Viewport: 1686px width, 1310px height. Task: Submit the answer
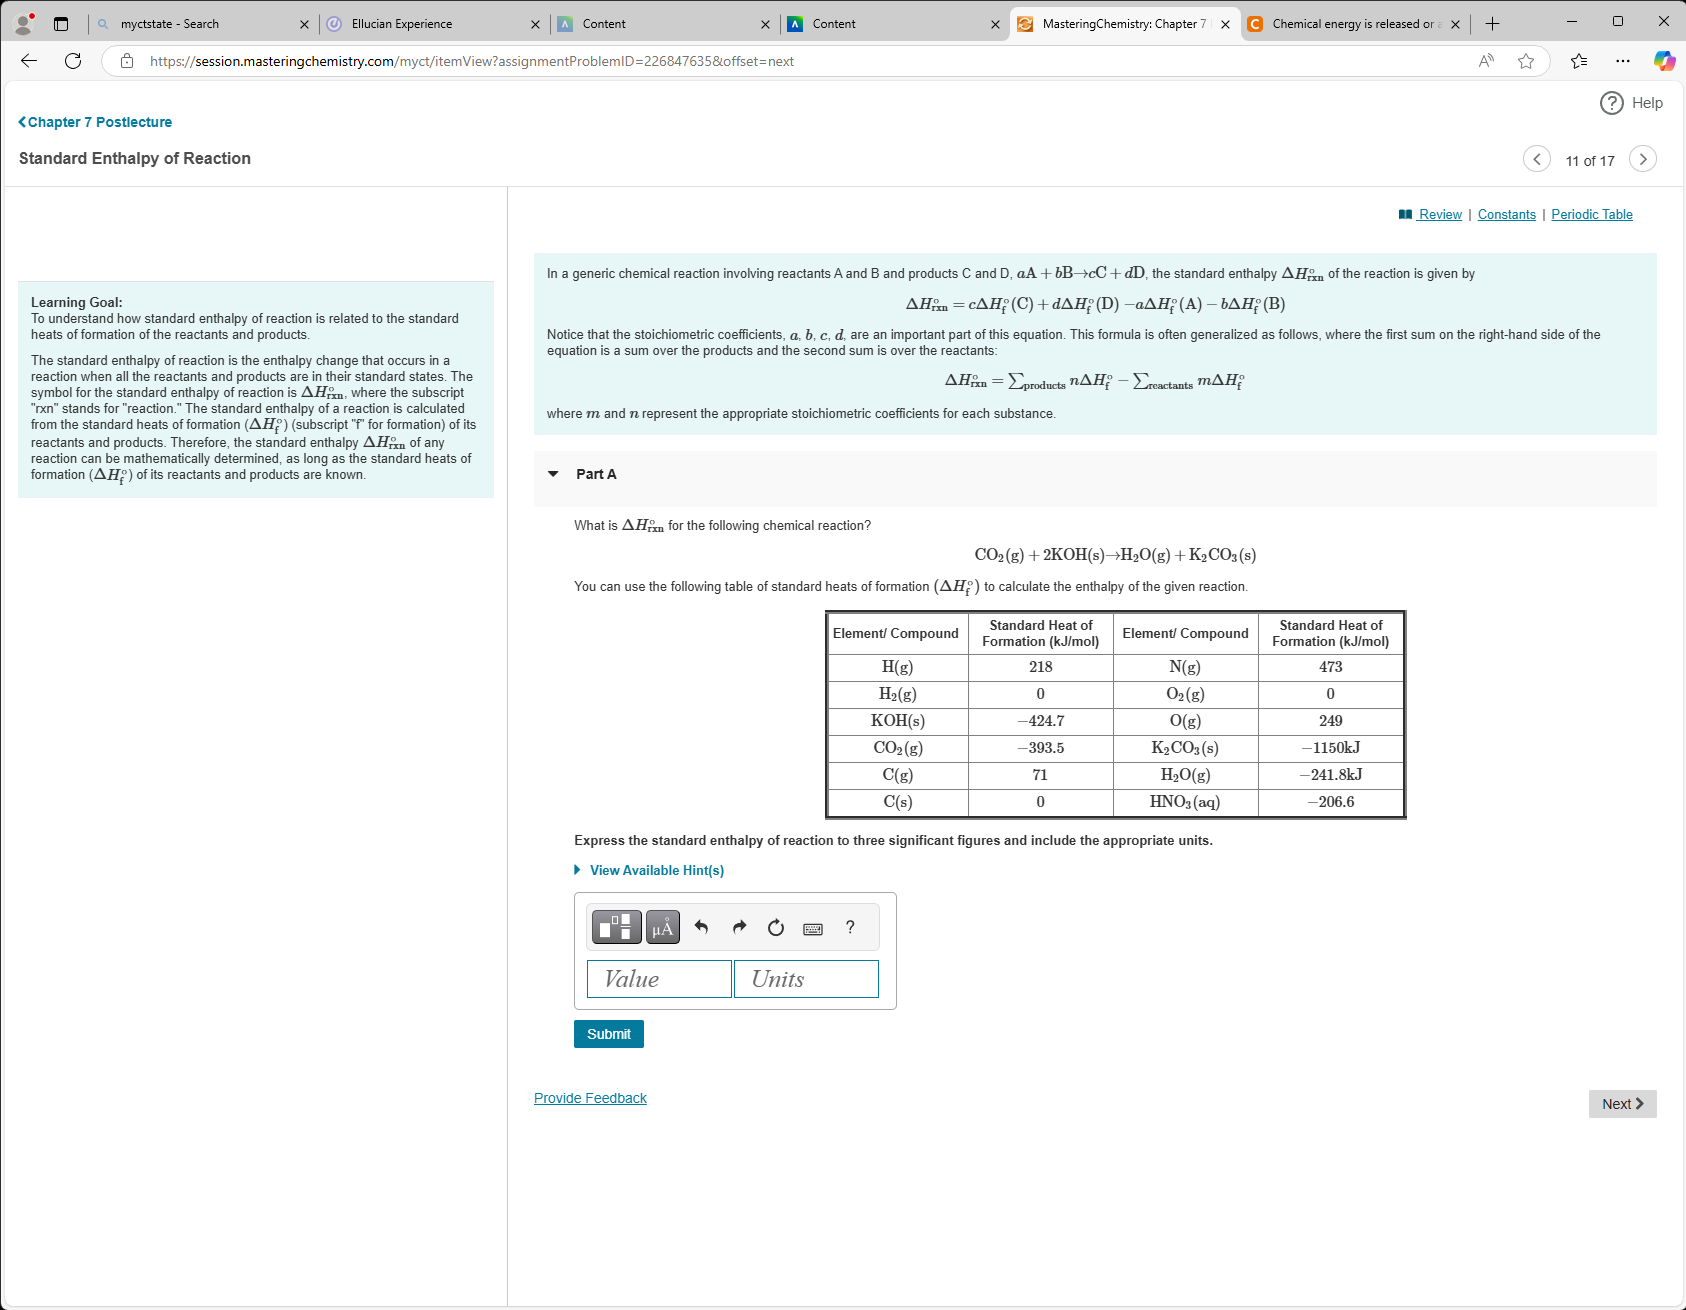pos(608,1033)
